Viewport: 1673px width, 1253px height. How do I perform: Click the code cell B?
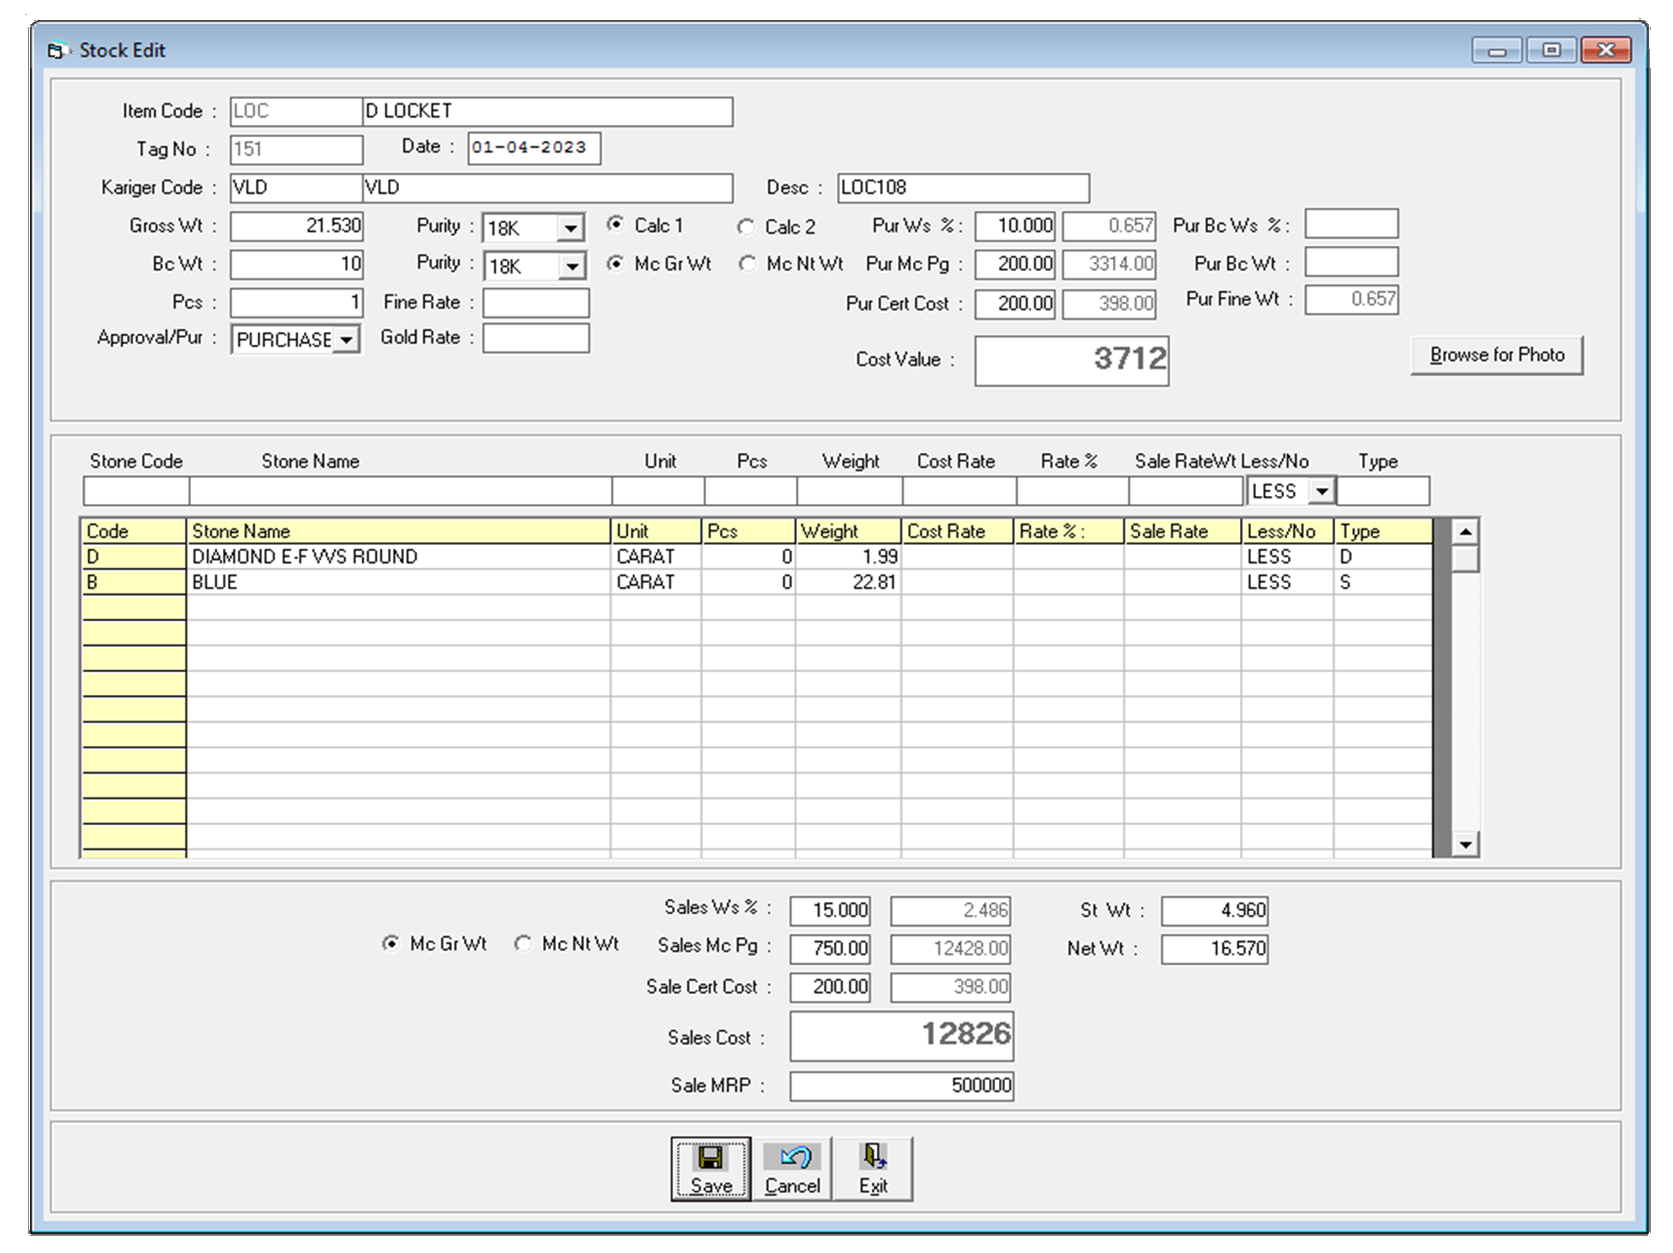click(x=134, y=582)
